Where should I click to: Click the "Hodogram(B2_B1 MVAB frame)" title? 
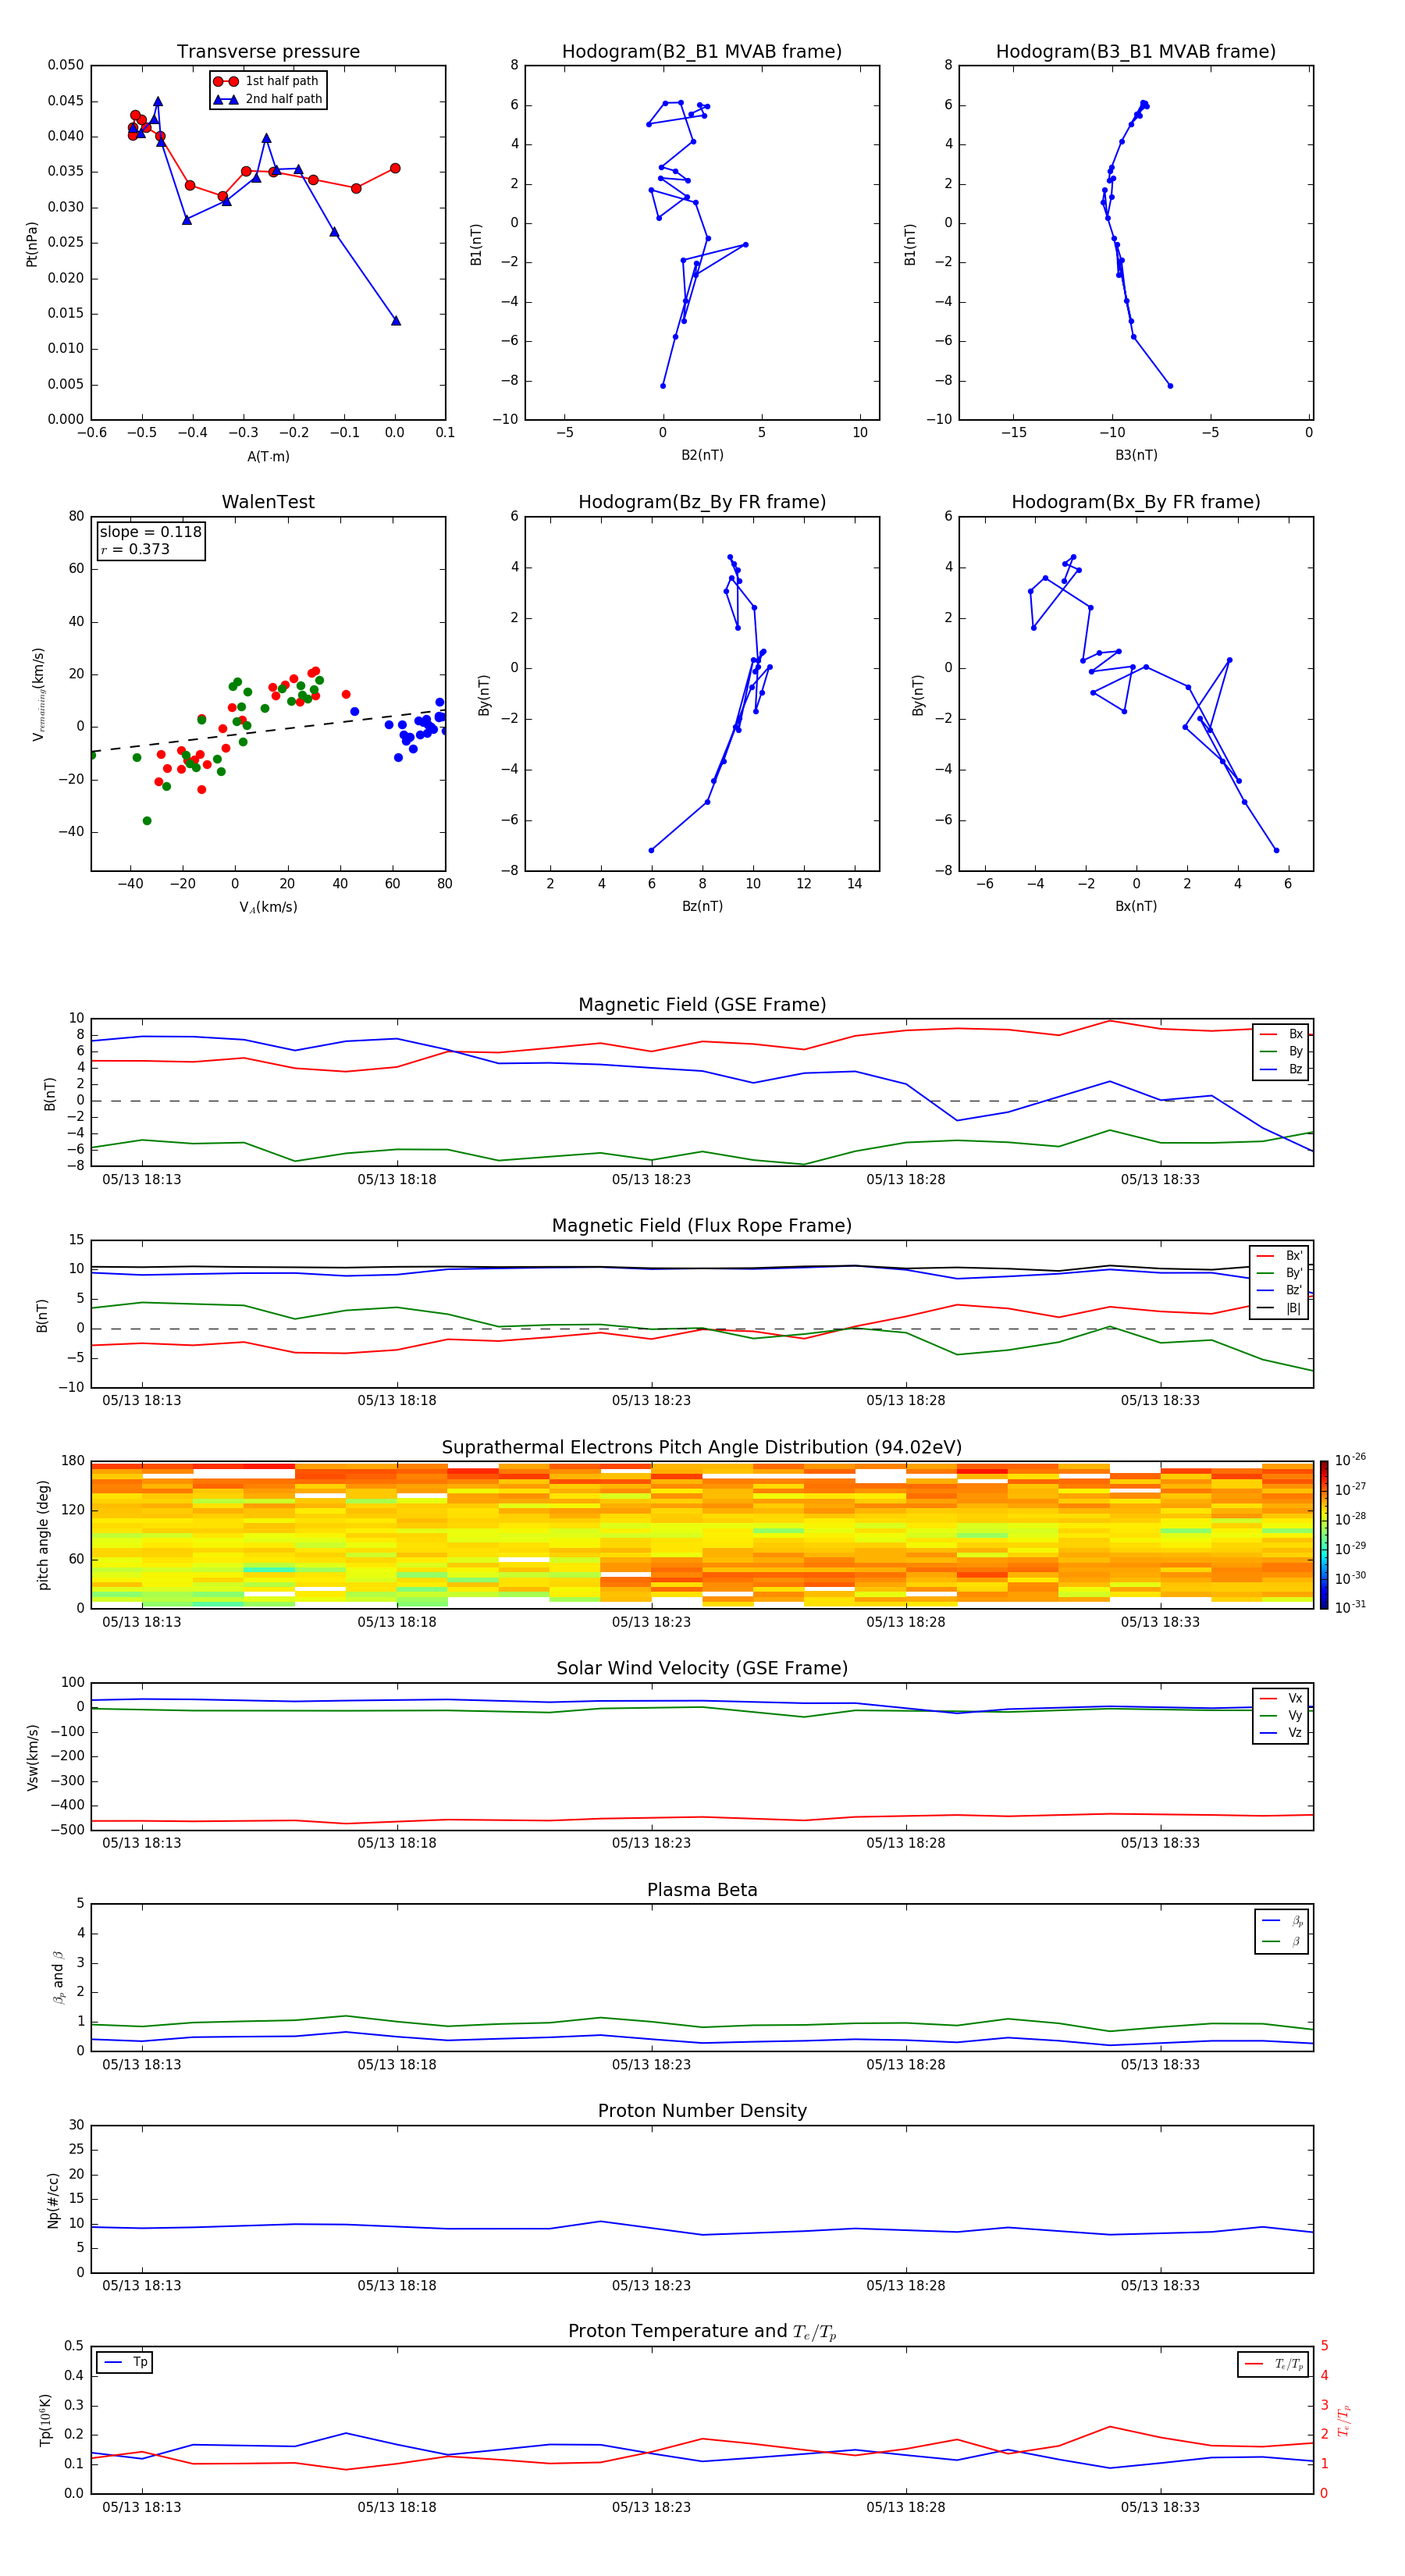pos(702,52)
